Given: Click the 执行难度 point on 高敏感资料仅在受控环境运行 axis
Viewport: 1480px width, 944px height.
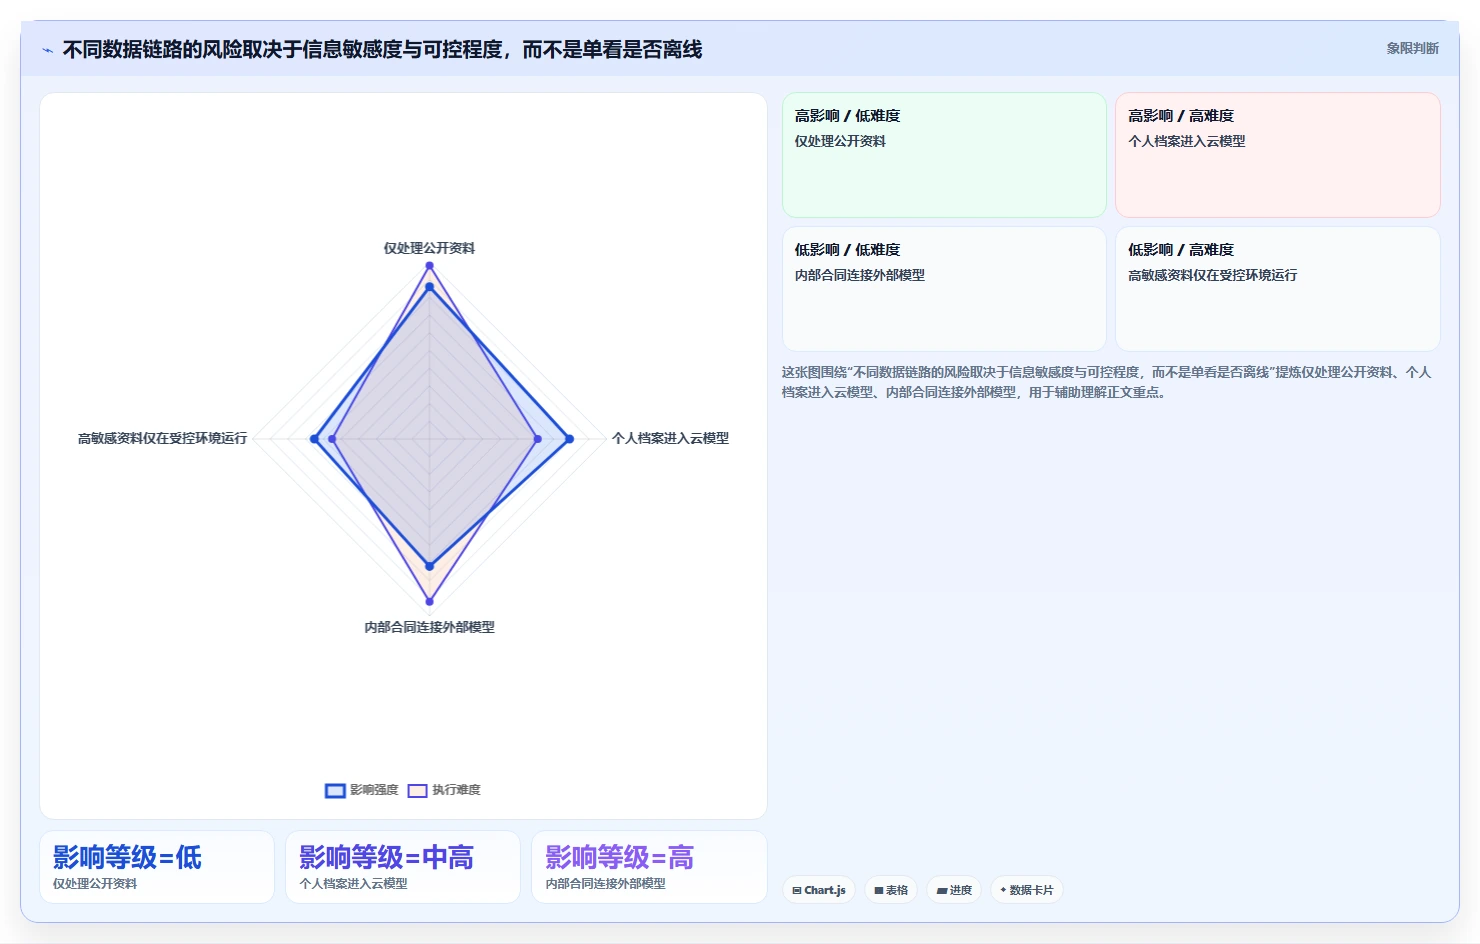Looking at the screenshot, I should [332, 439].
